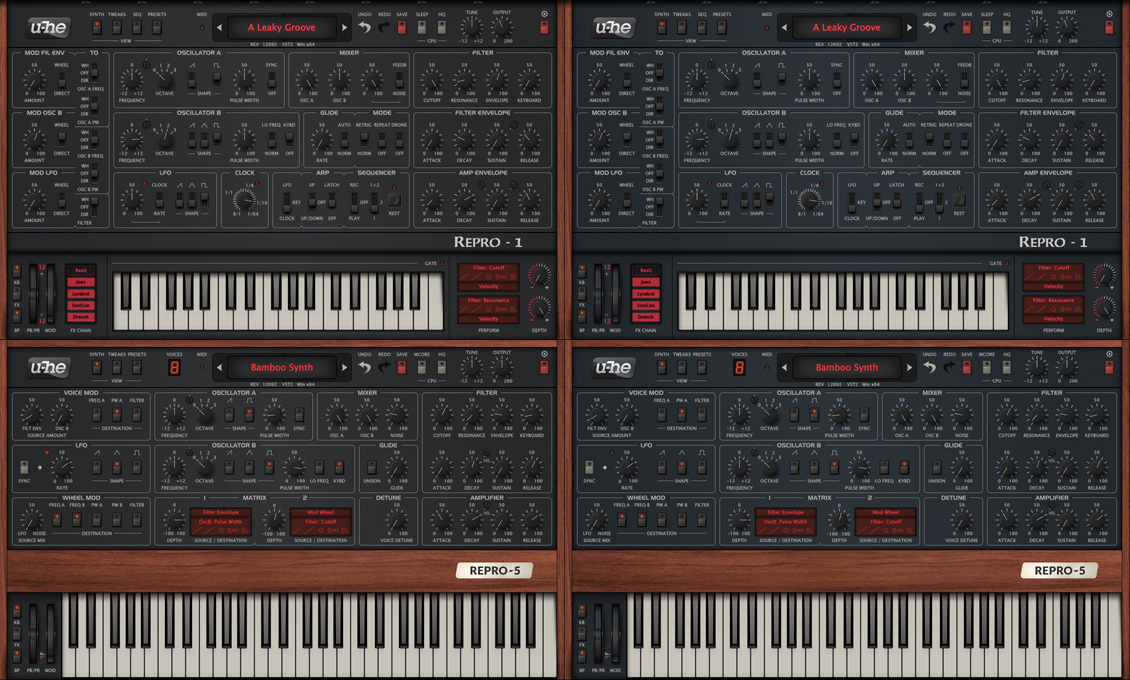
Task: Click red SAVE button in left Repro-1
Action: [402, 27]
